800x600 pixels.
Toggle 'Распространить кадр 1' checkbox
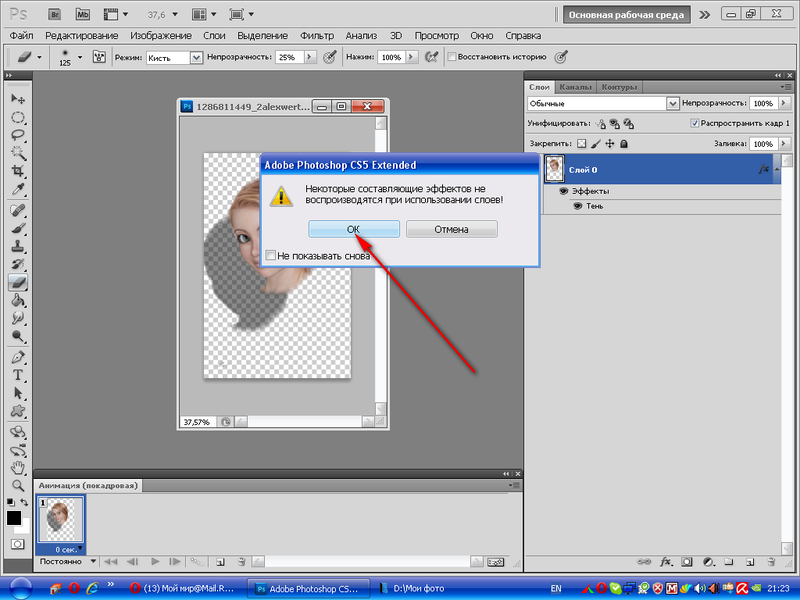pyautogui.click(x=694, y=123)
